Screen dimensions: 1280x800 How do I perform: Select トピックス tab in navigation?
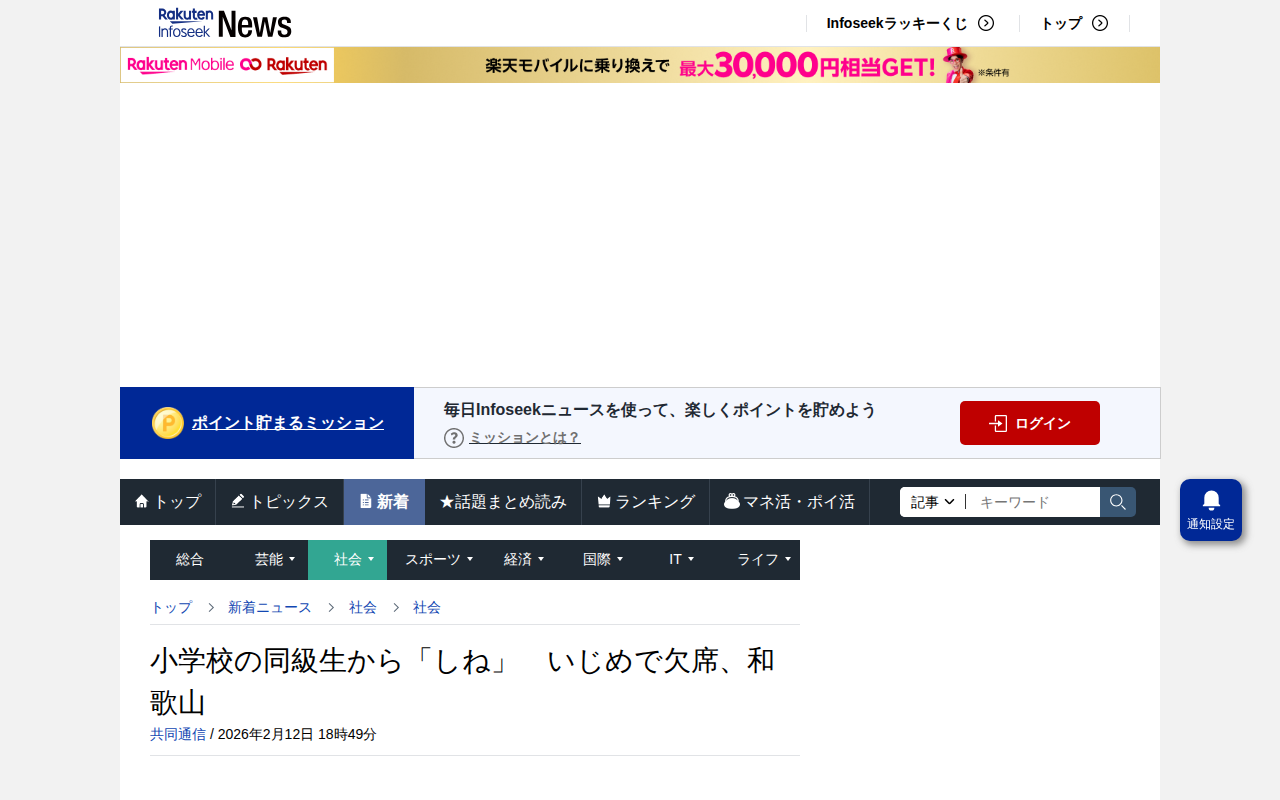click(x=280, y=502)
